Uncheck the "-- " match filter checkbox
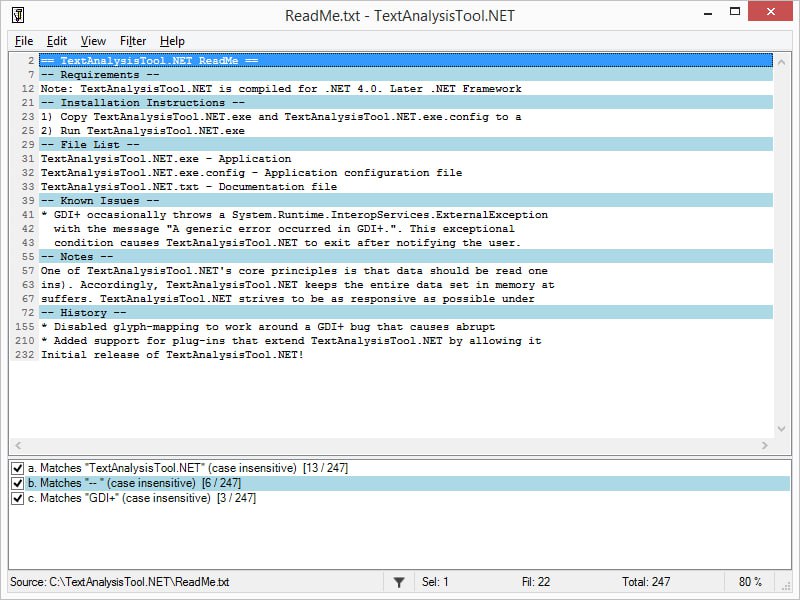The width and height of the screenshot is (800, 600). 17,483
